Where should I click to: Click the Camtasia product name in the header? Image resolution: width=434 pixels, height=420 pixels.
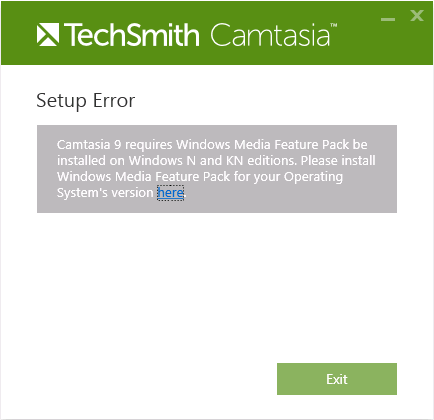tap(270, 35)
